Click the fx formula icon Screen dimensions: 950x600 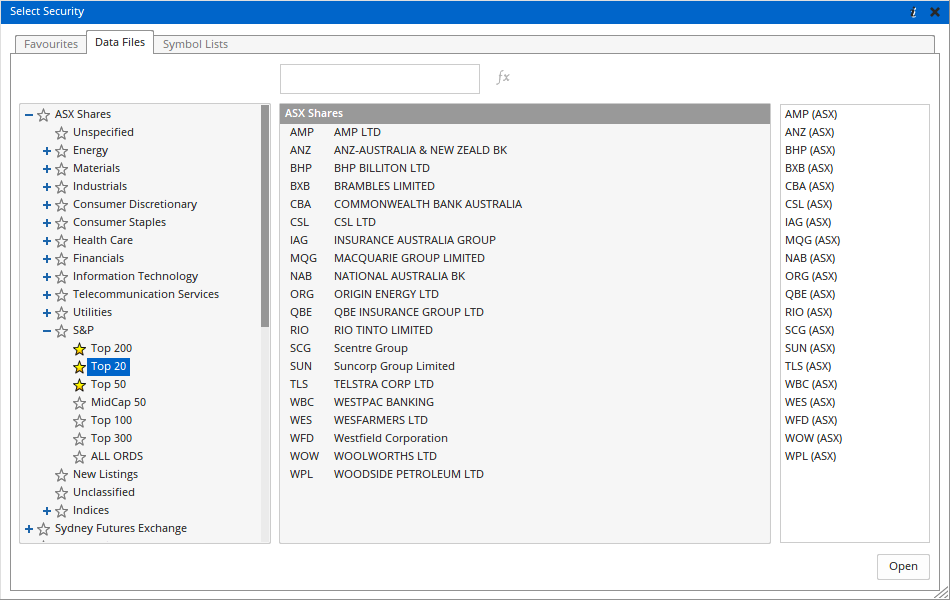pyautogui.click(x=503, y=77)
